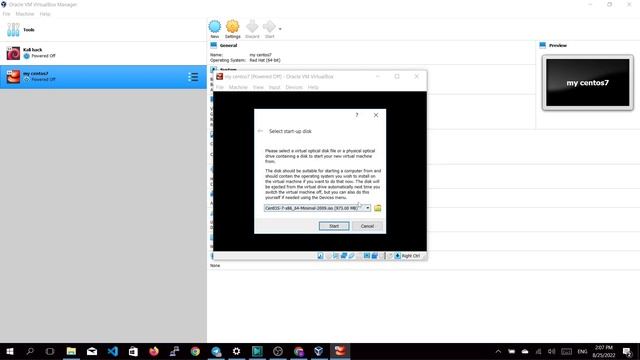Click the General section header
This screenshot has width=640, height=360.
coord(228,45)
